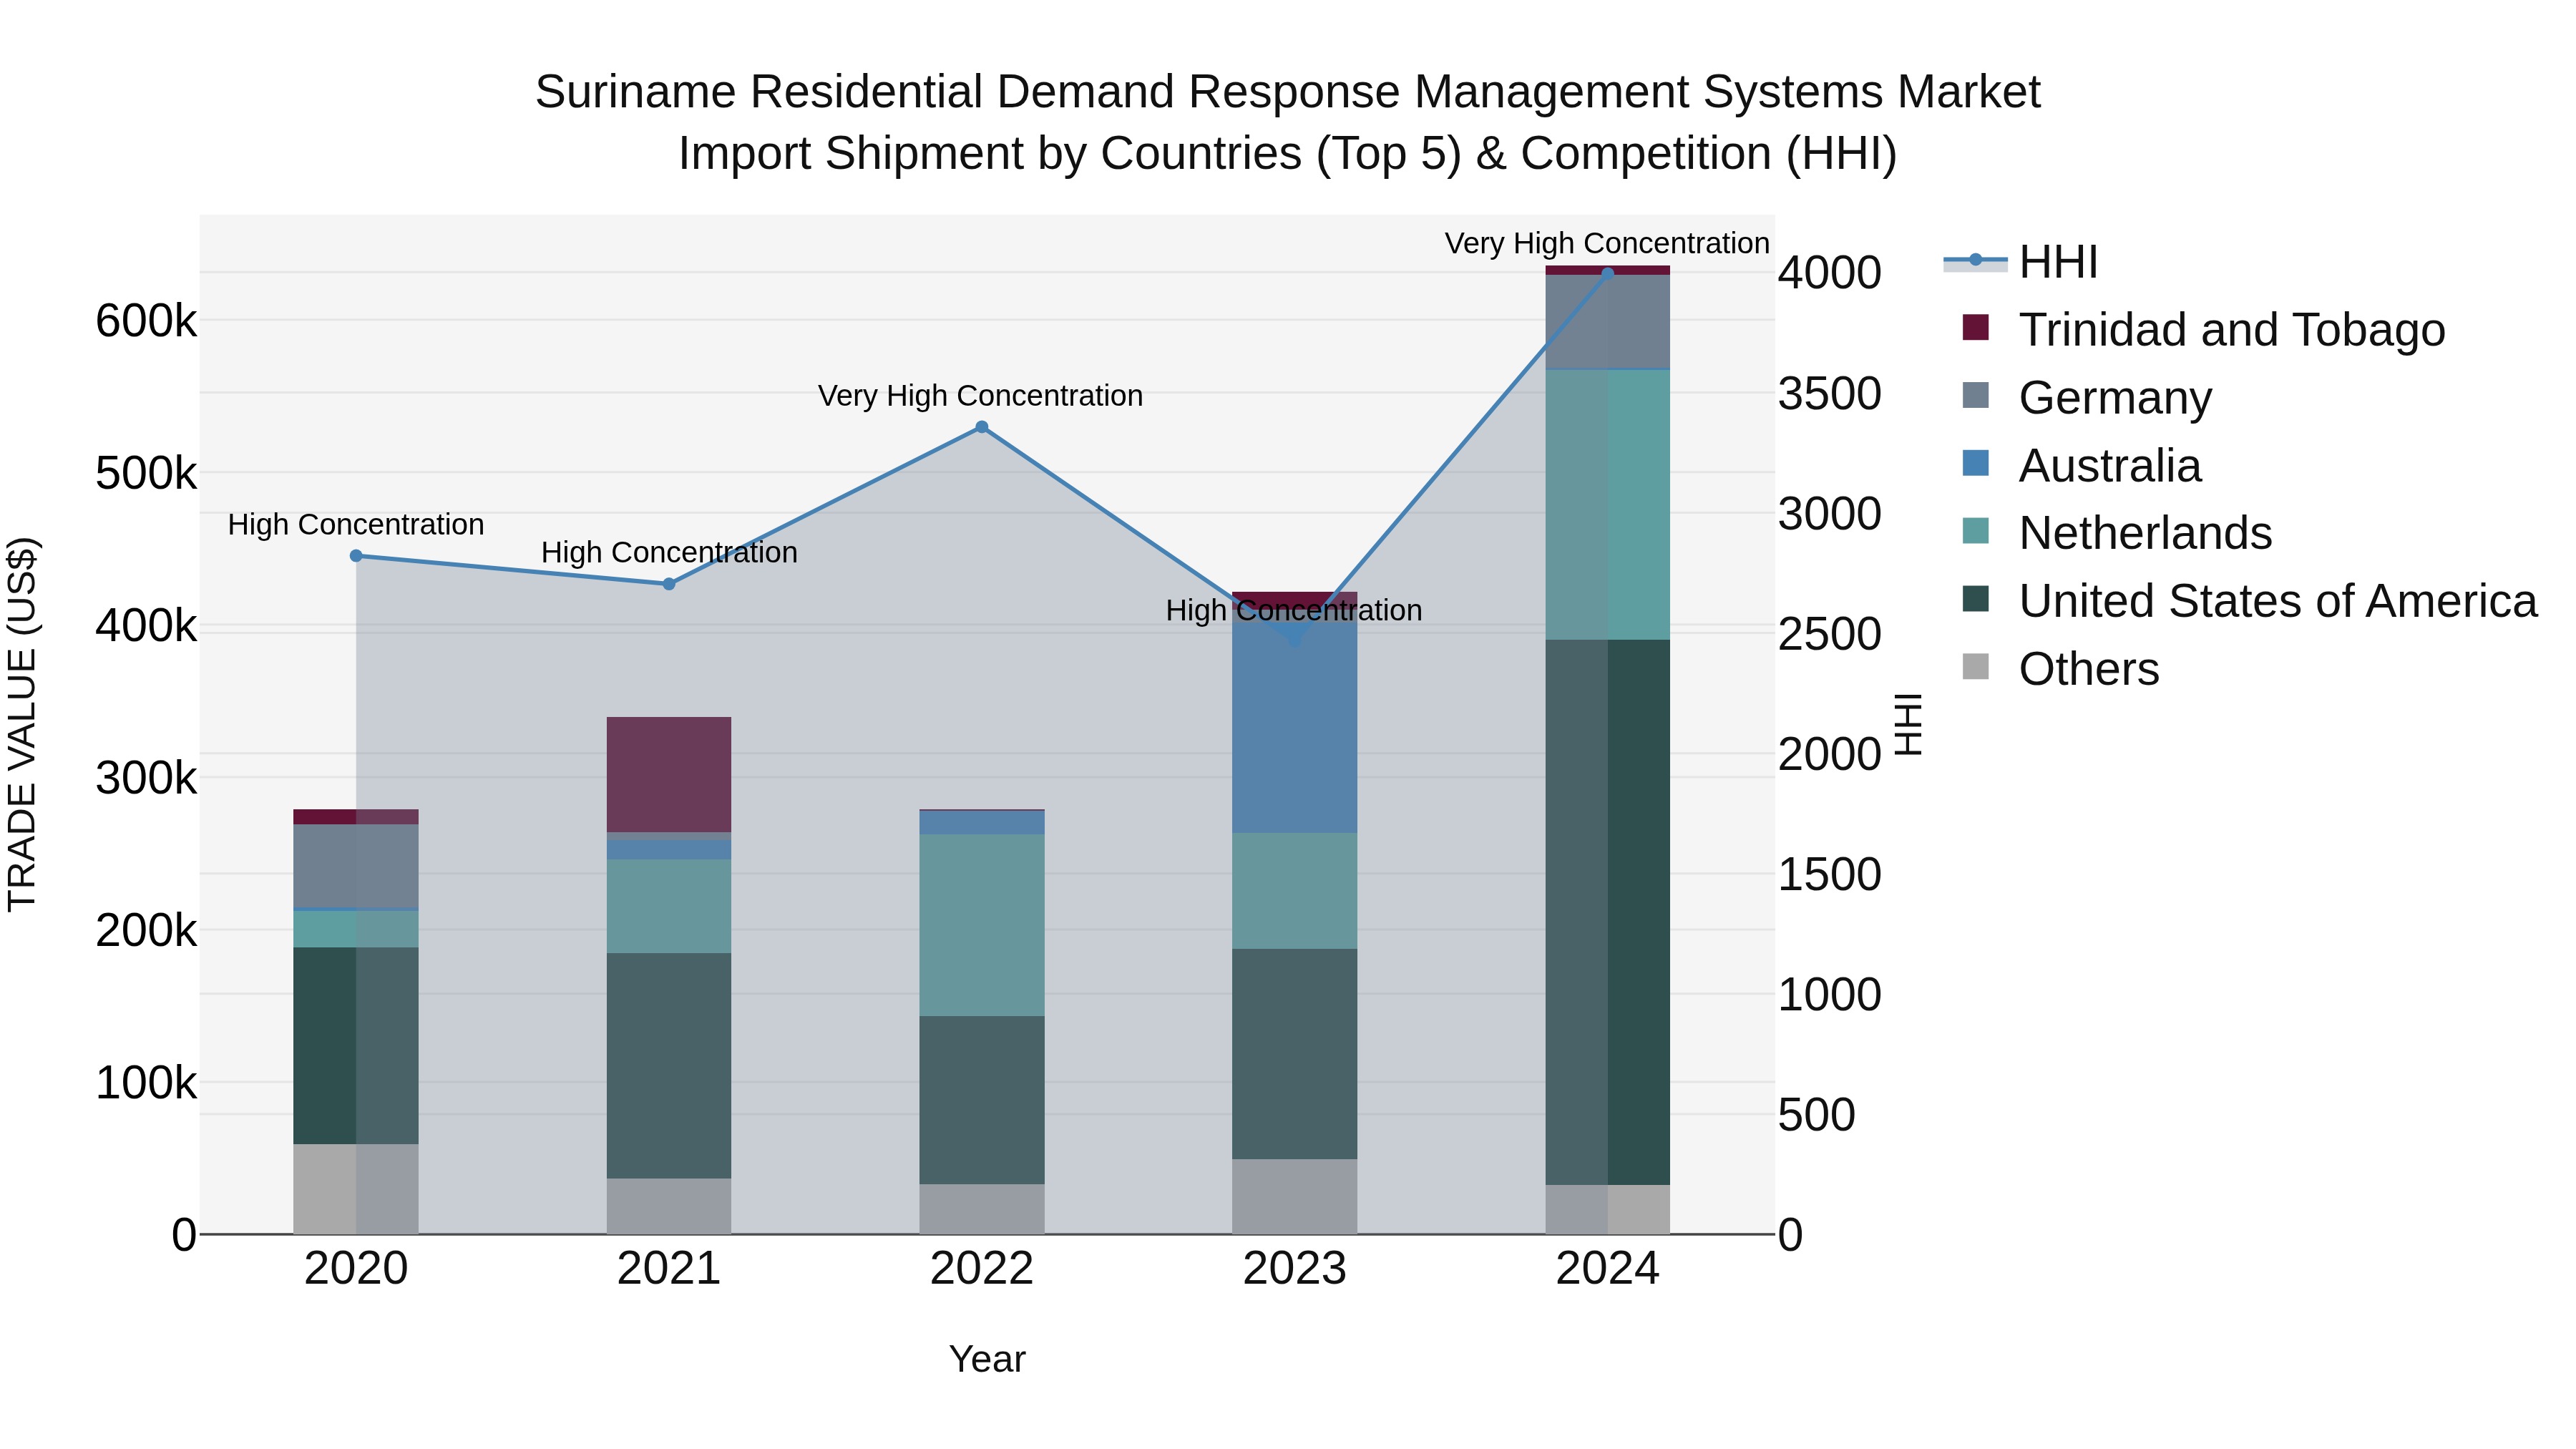Click the HHI marker for 2021
This screenshot has width=2576, height=1449.
tap(669, 584)
